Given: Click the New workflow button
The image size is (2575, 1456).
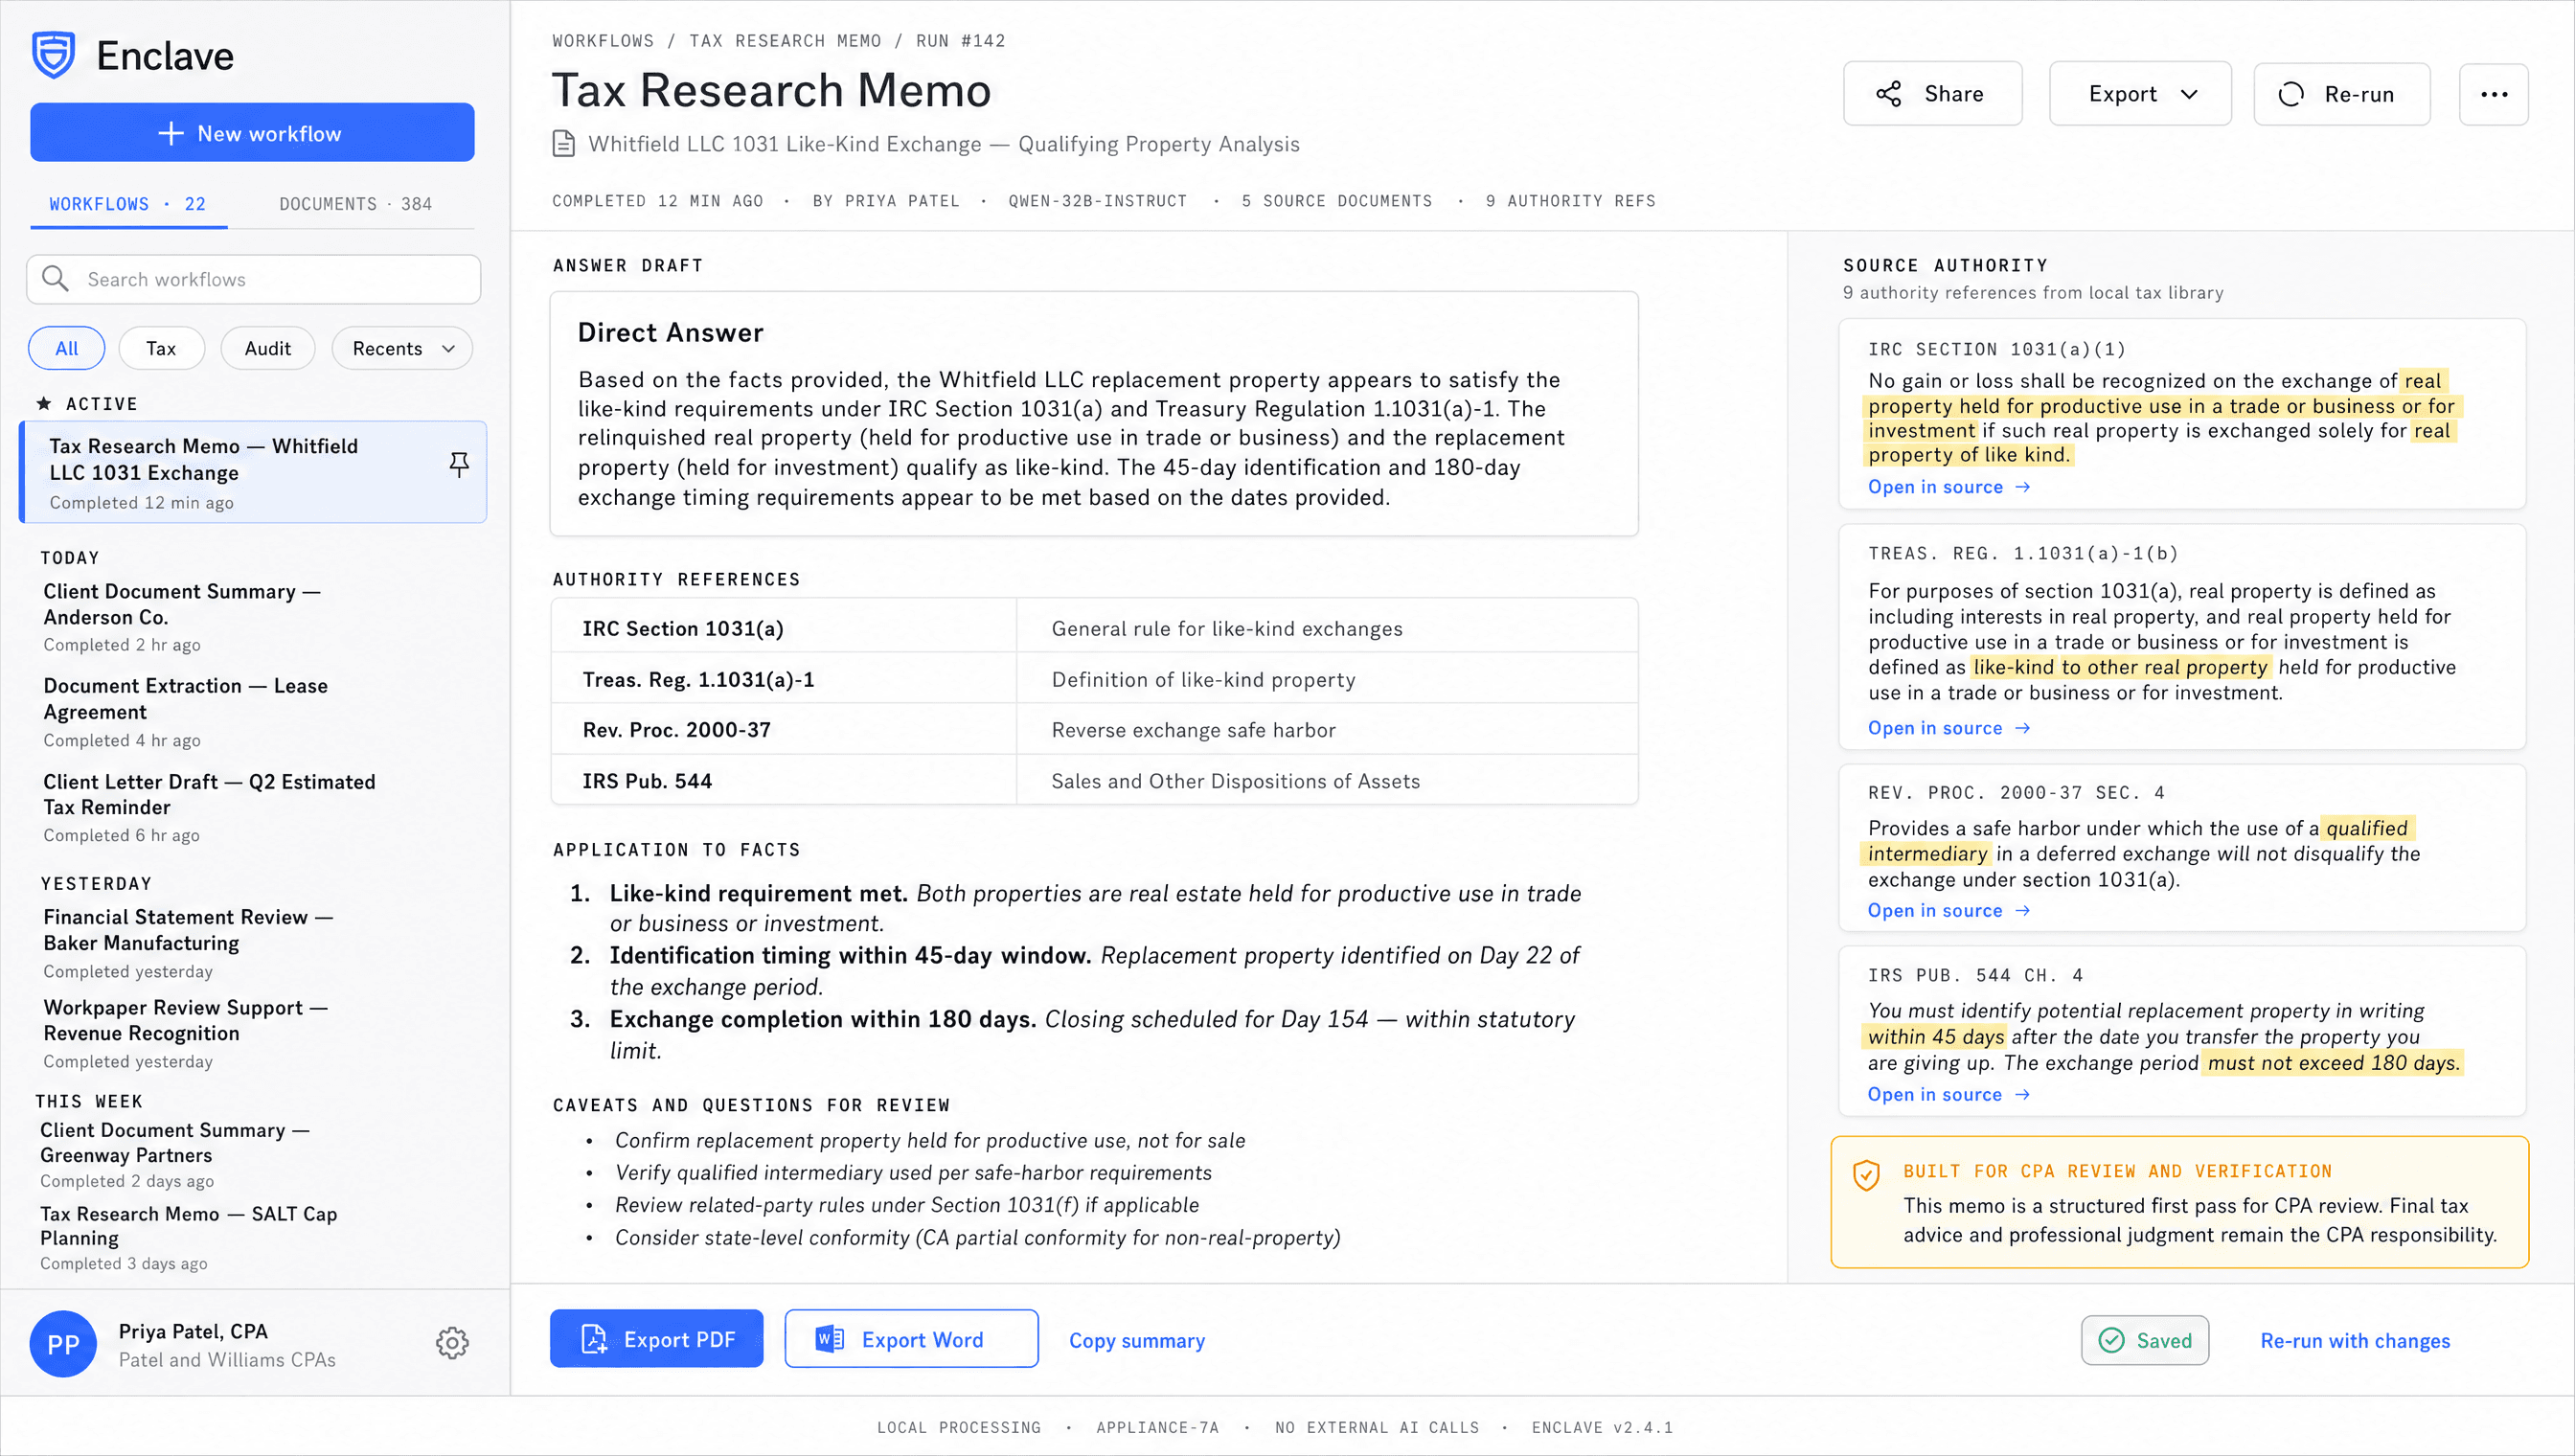Looking at the screenshot, I should (x=252, y=132).
